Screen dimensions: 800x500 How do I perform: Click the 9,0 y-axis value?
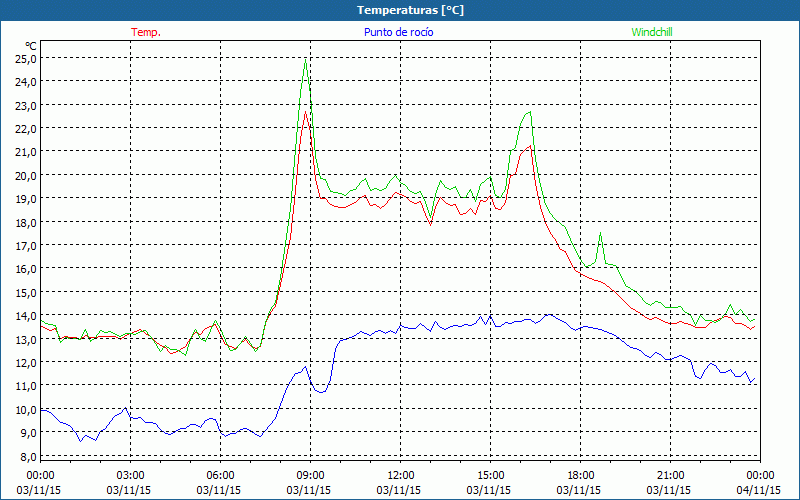click(28, 433)
